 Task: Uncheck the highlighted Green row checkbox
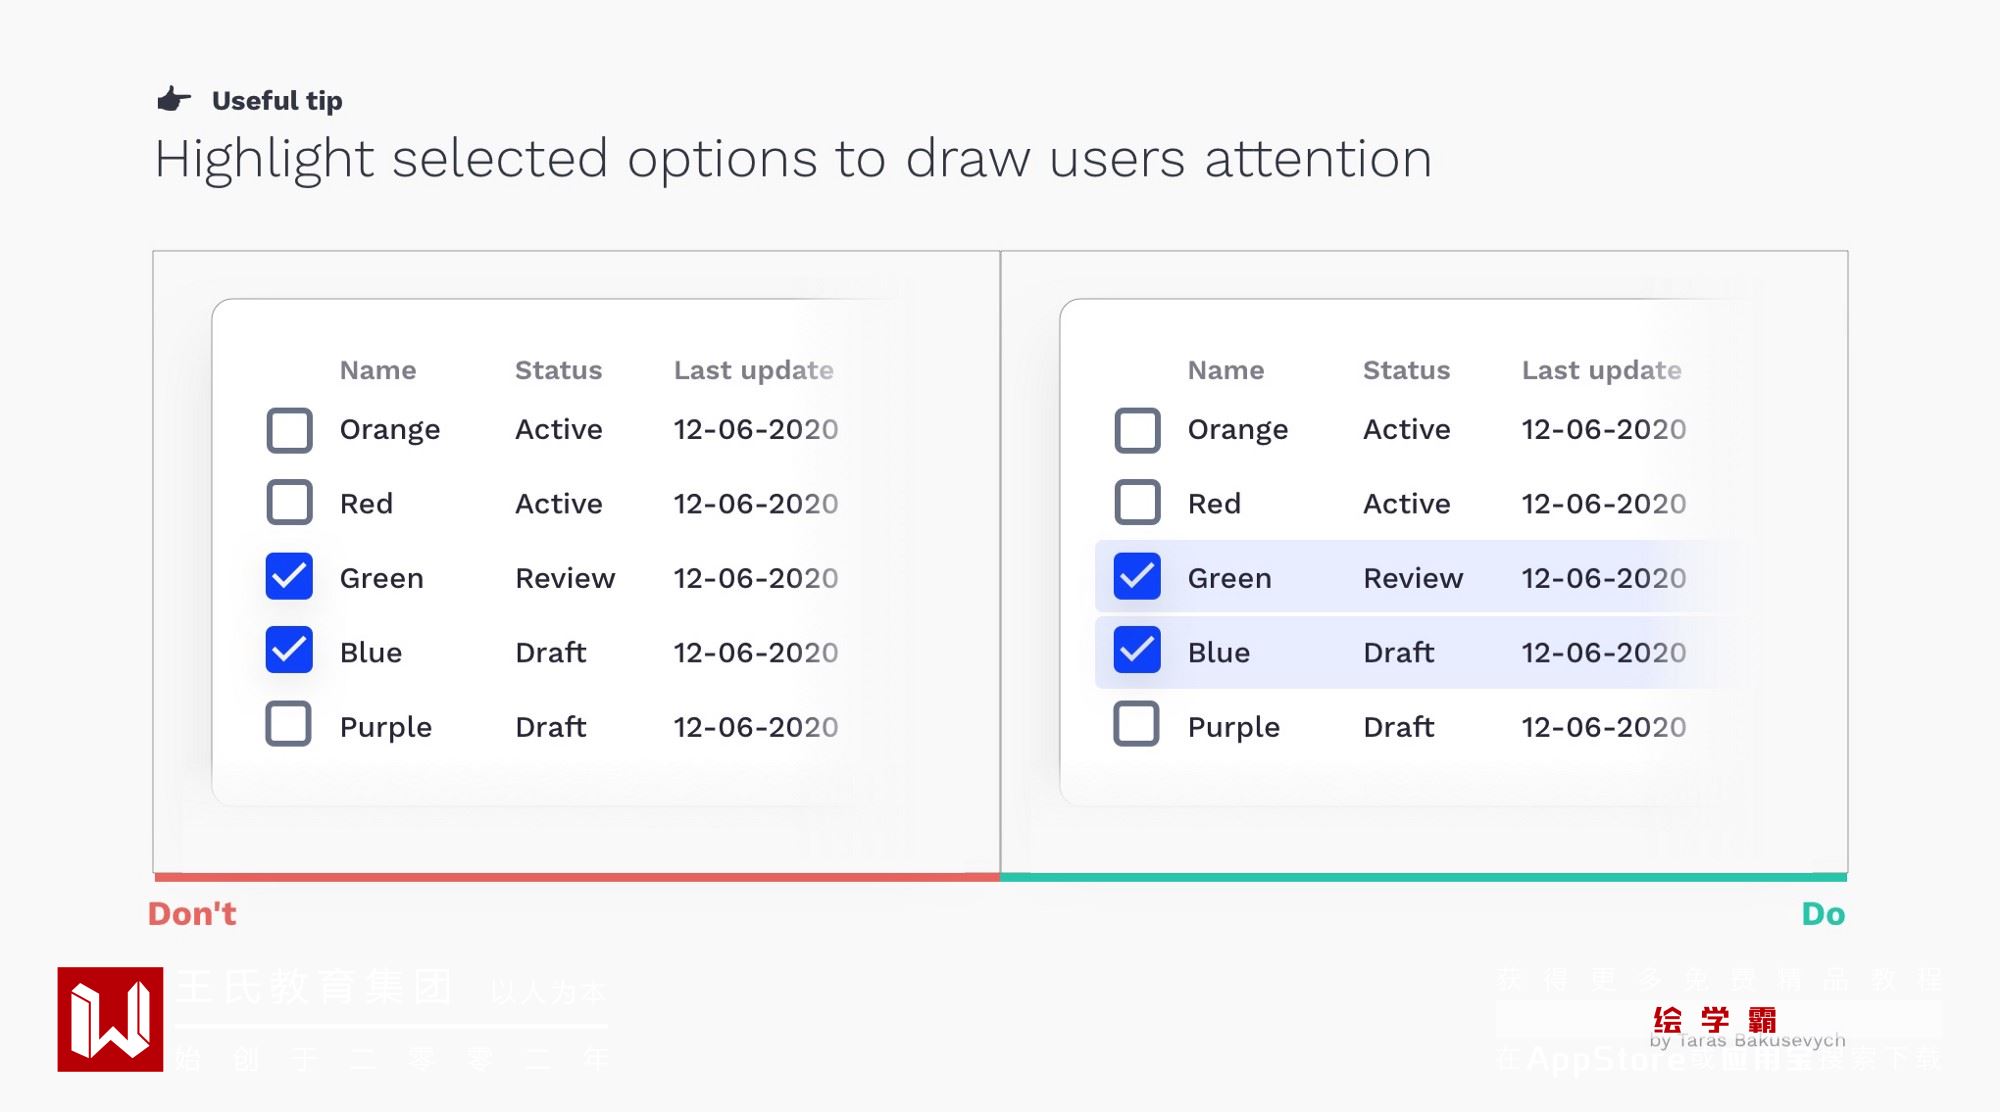click(x=1137, y=576)
